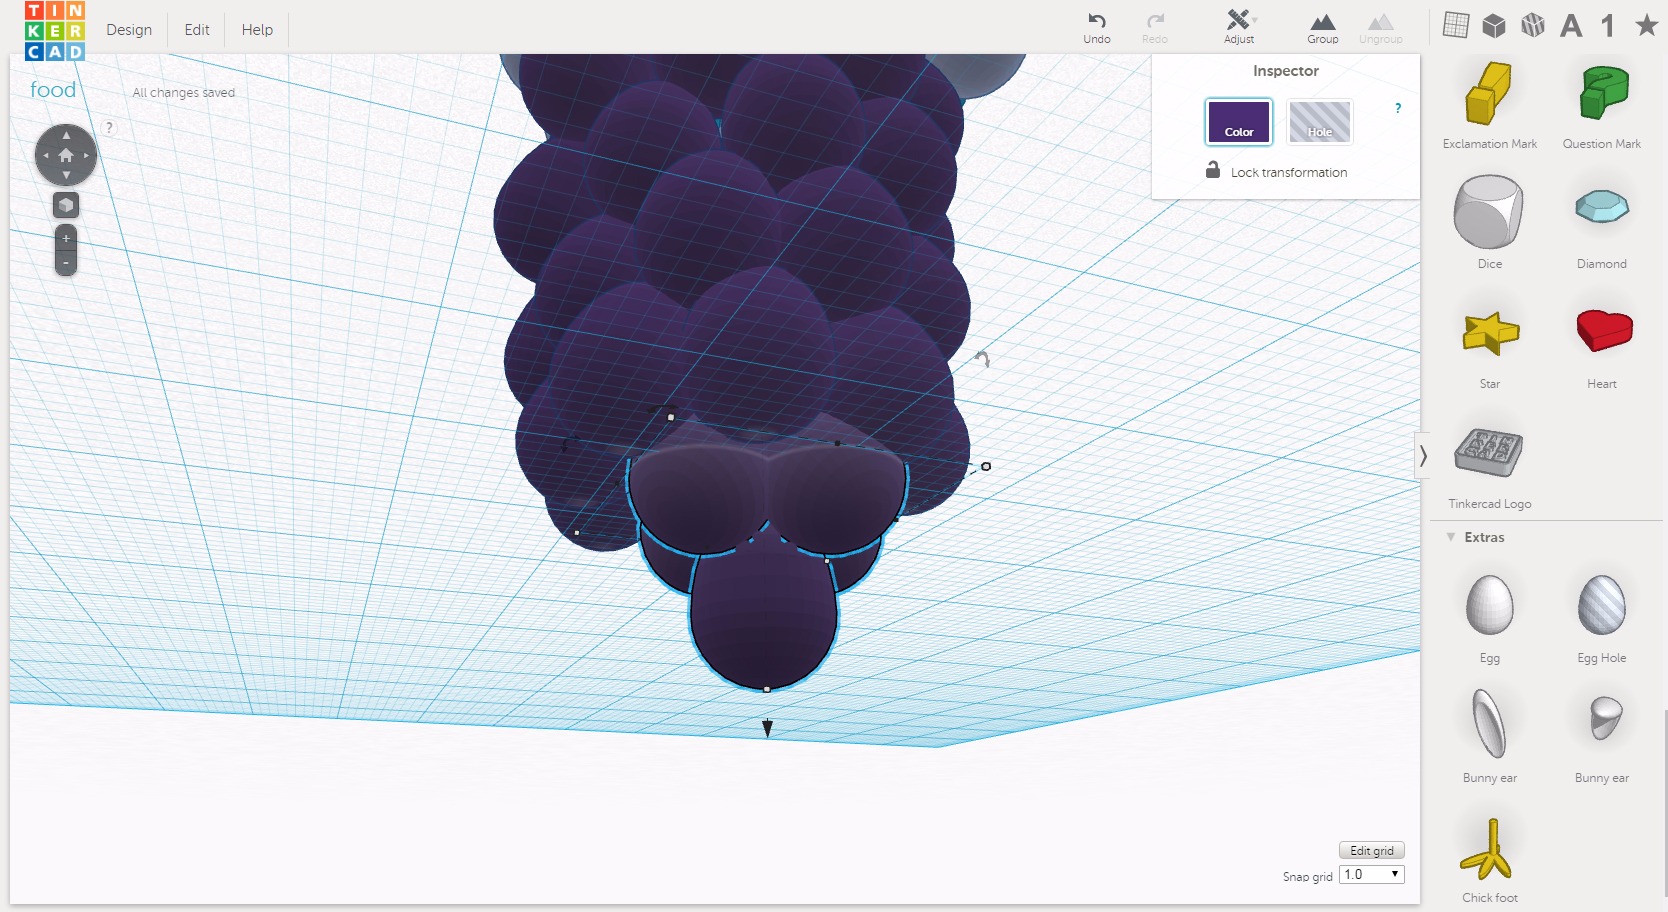The width and height of the screenshot is (1668, 912).
Task: Open the Edit menu
Action: point(197,30)
